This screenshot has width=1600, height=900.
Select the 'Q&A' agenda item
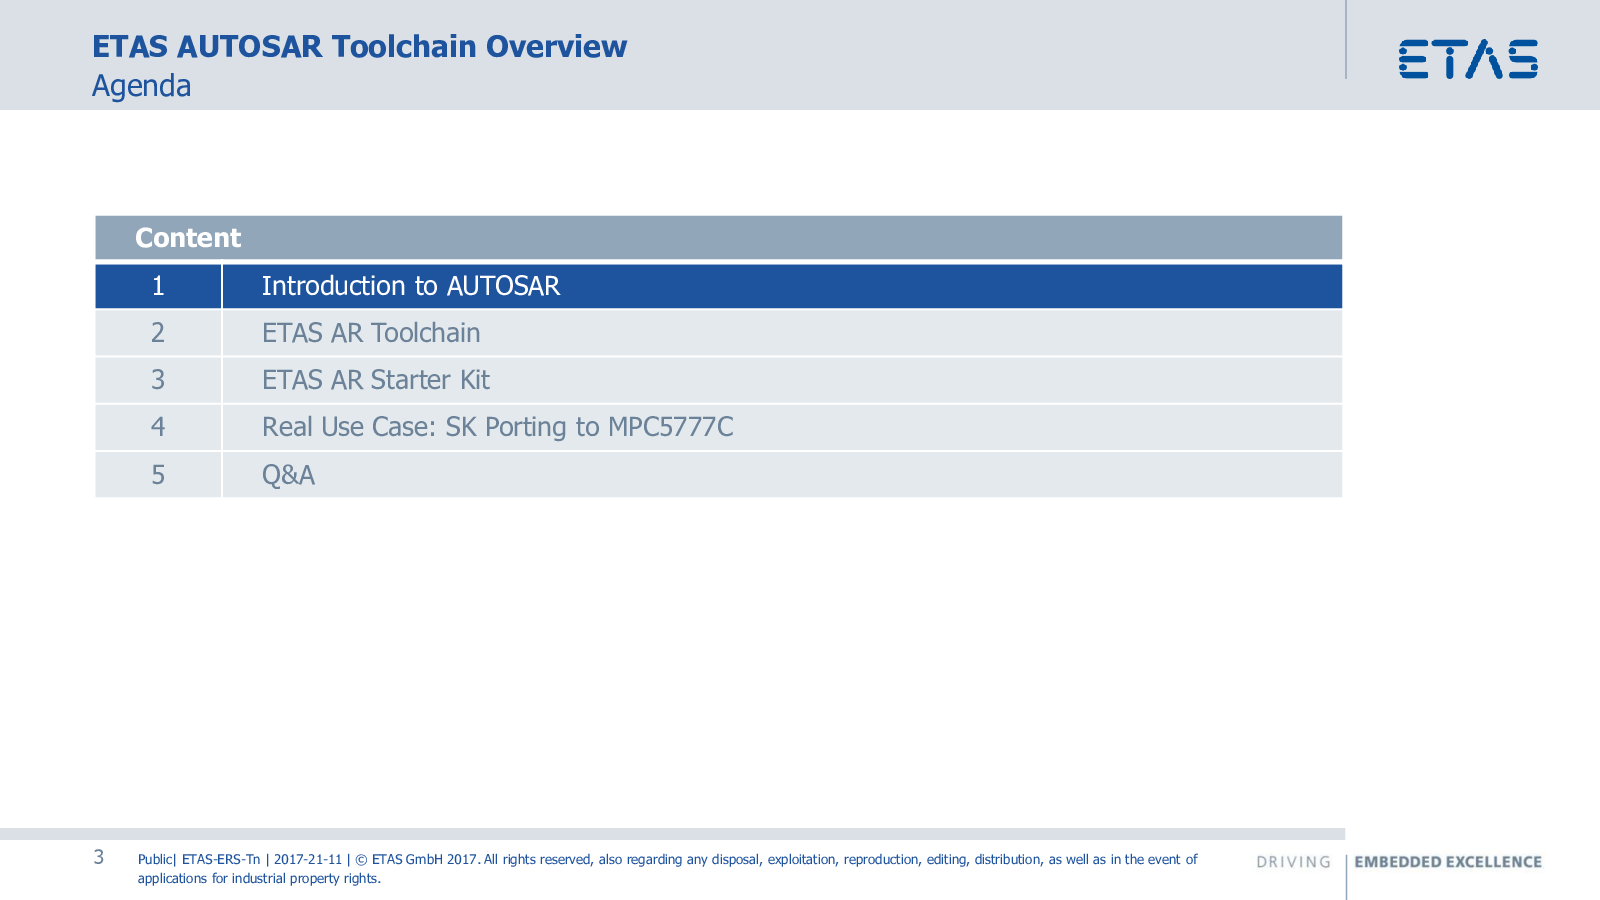(x=288, y=475)
